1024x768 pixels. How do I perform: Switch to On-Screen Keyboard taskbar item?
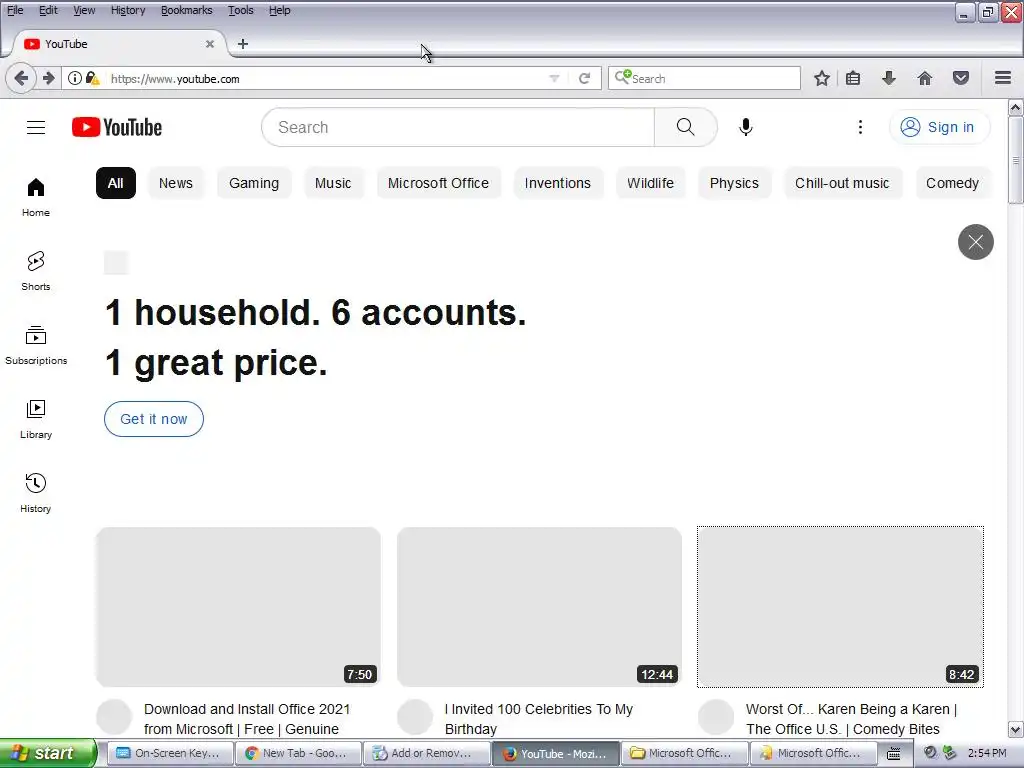coord(168,754)
